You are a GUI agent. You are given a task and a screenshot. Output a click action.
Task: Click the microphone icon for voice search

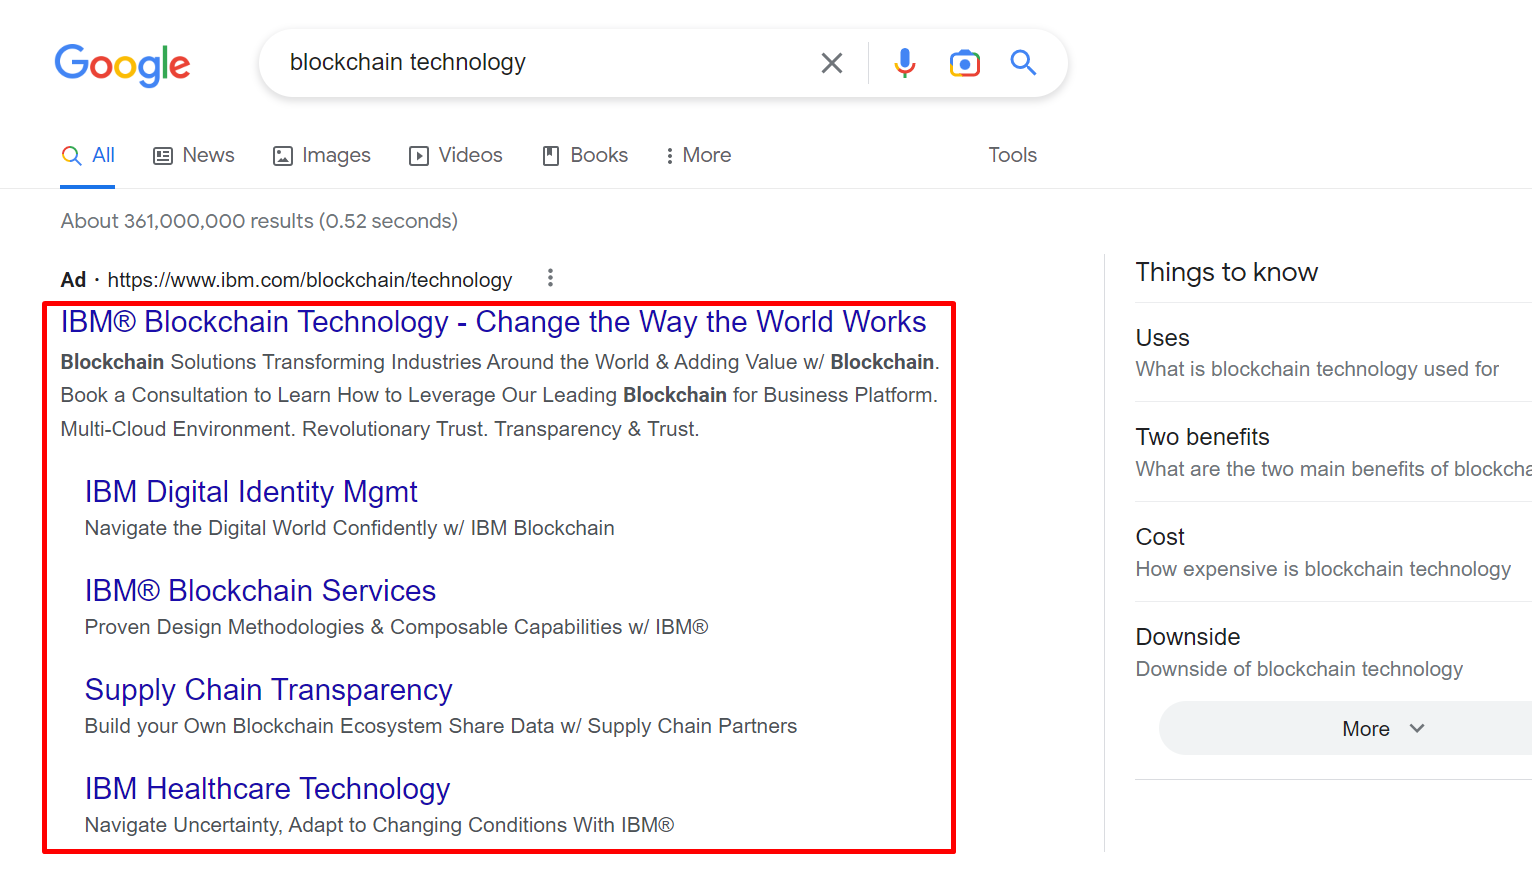(x=904, y=62)
